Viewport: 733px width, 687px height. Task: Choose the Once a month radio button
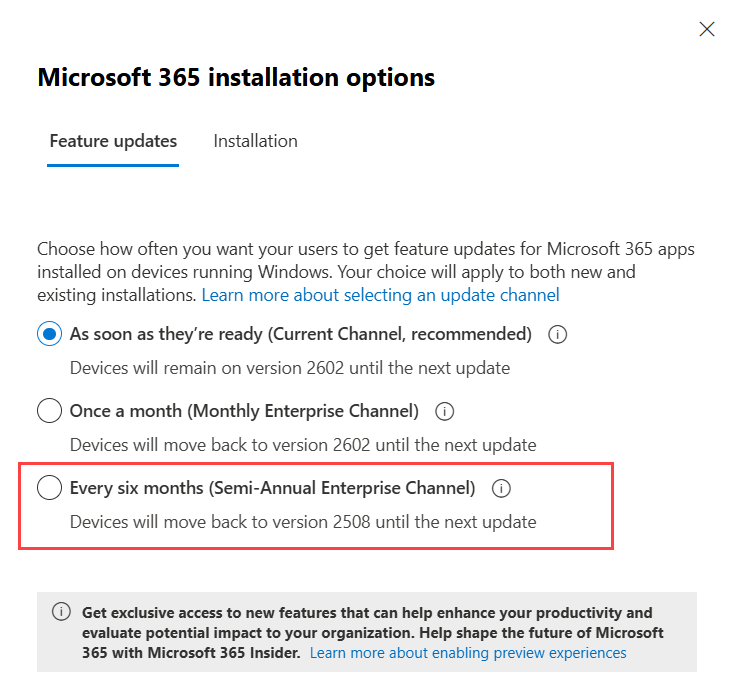click(x=49, y=411)
